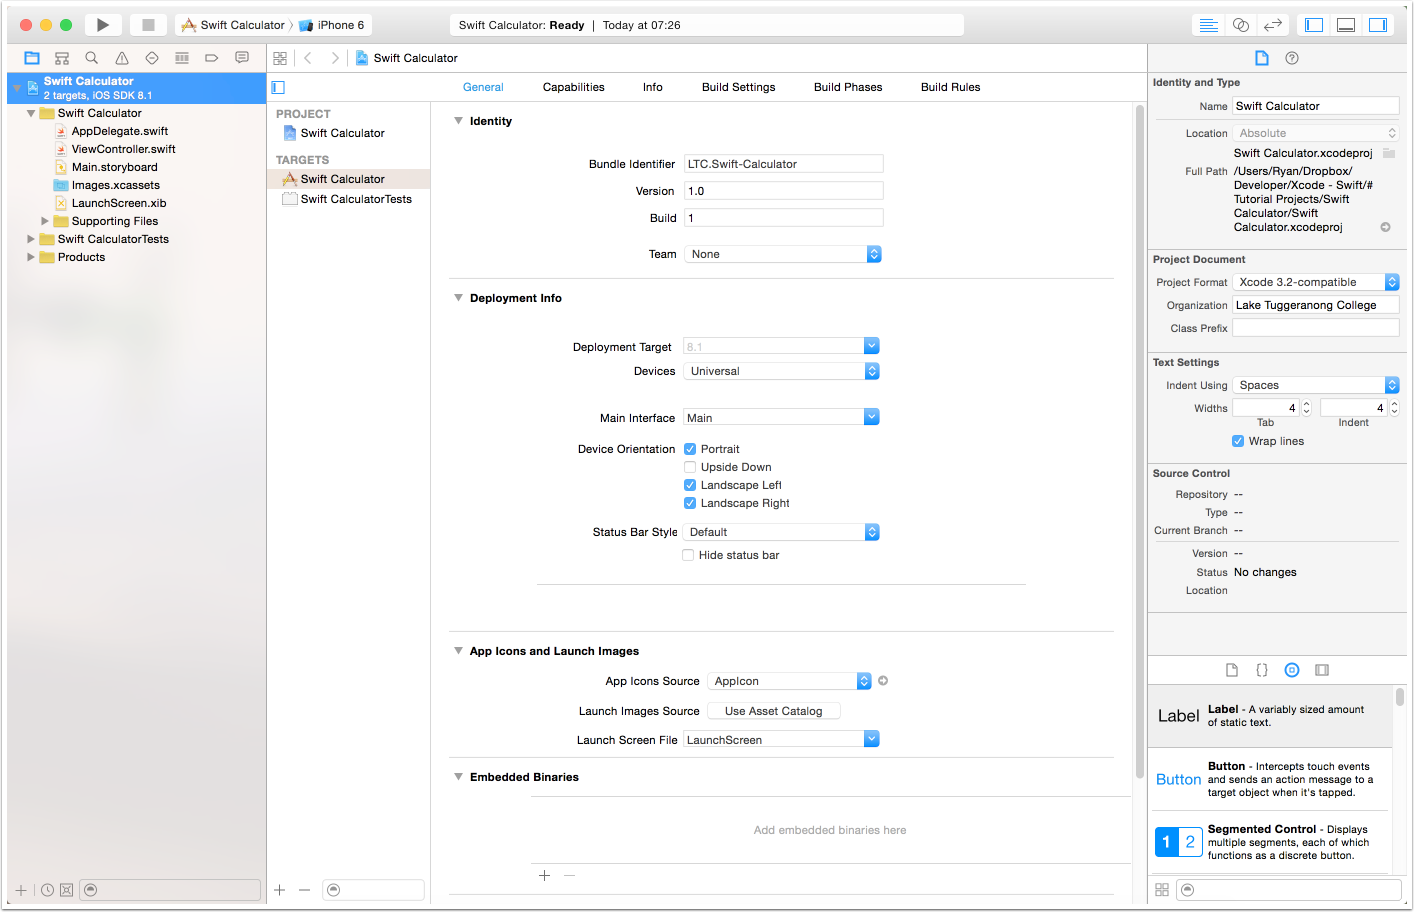Switch to the Info tab
Viewport: 1414px width, 912px height.
click(653, 87)
